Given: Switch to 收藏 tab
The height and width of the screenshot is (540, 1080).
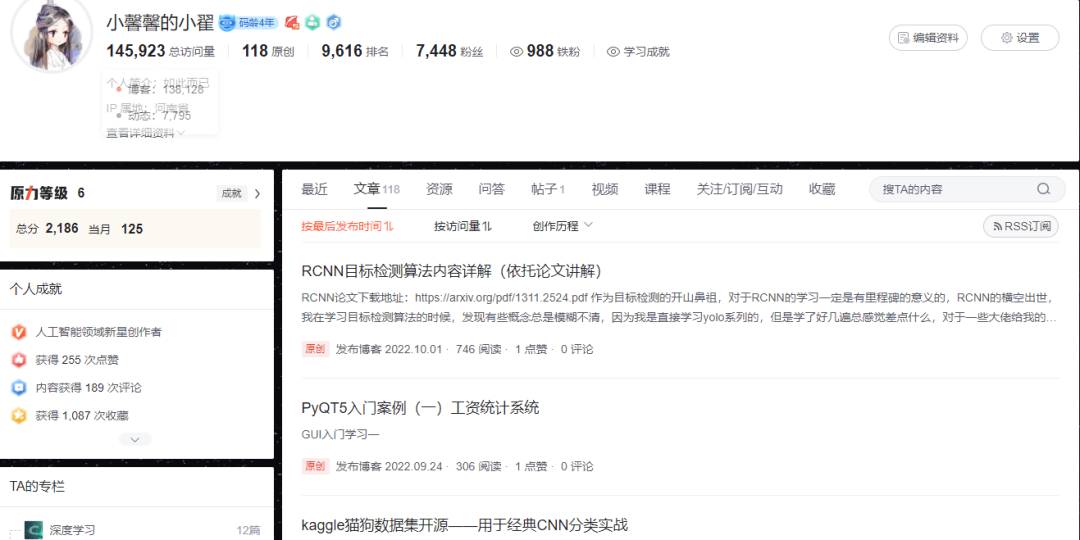Looking at the screenshot, I should point(822,189).
